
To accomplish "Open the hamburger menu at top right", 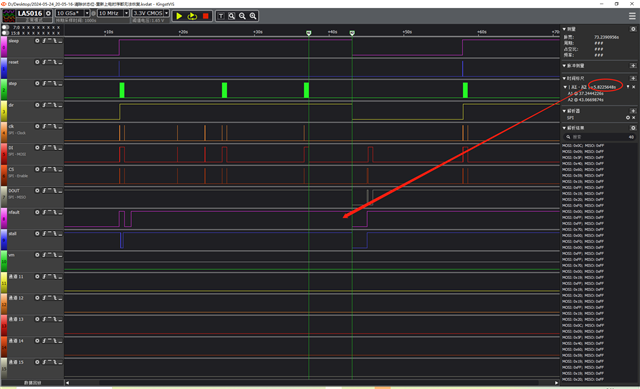I will [x=632, y=16].
